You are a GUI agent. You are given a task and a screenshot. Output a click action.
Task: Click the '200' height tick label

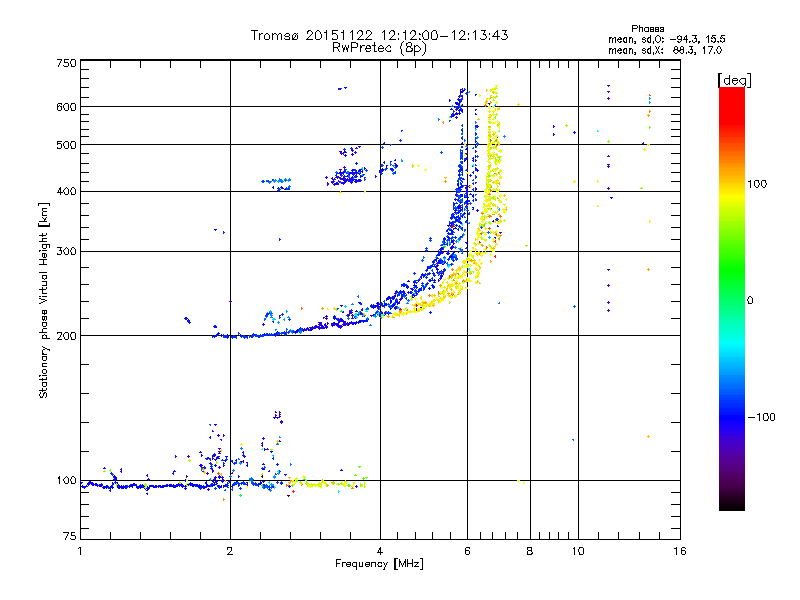point(67,336)
